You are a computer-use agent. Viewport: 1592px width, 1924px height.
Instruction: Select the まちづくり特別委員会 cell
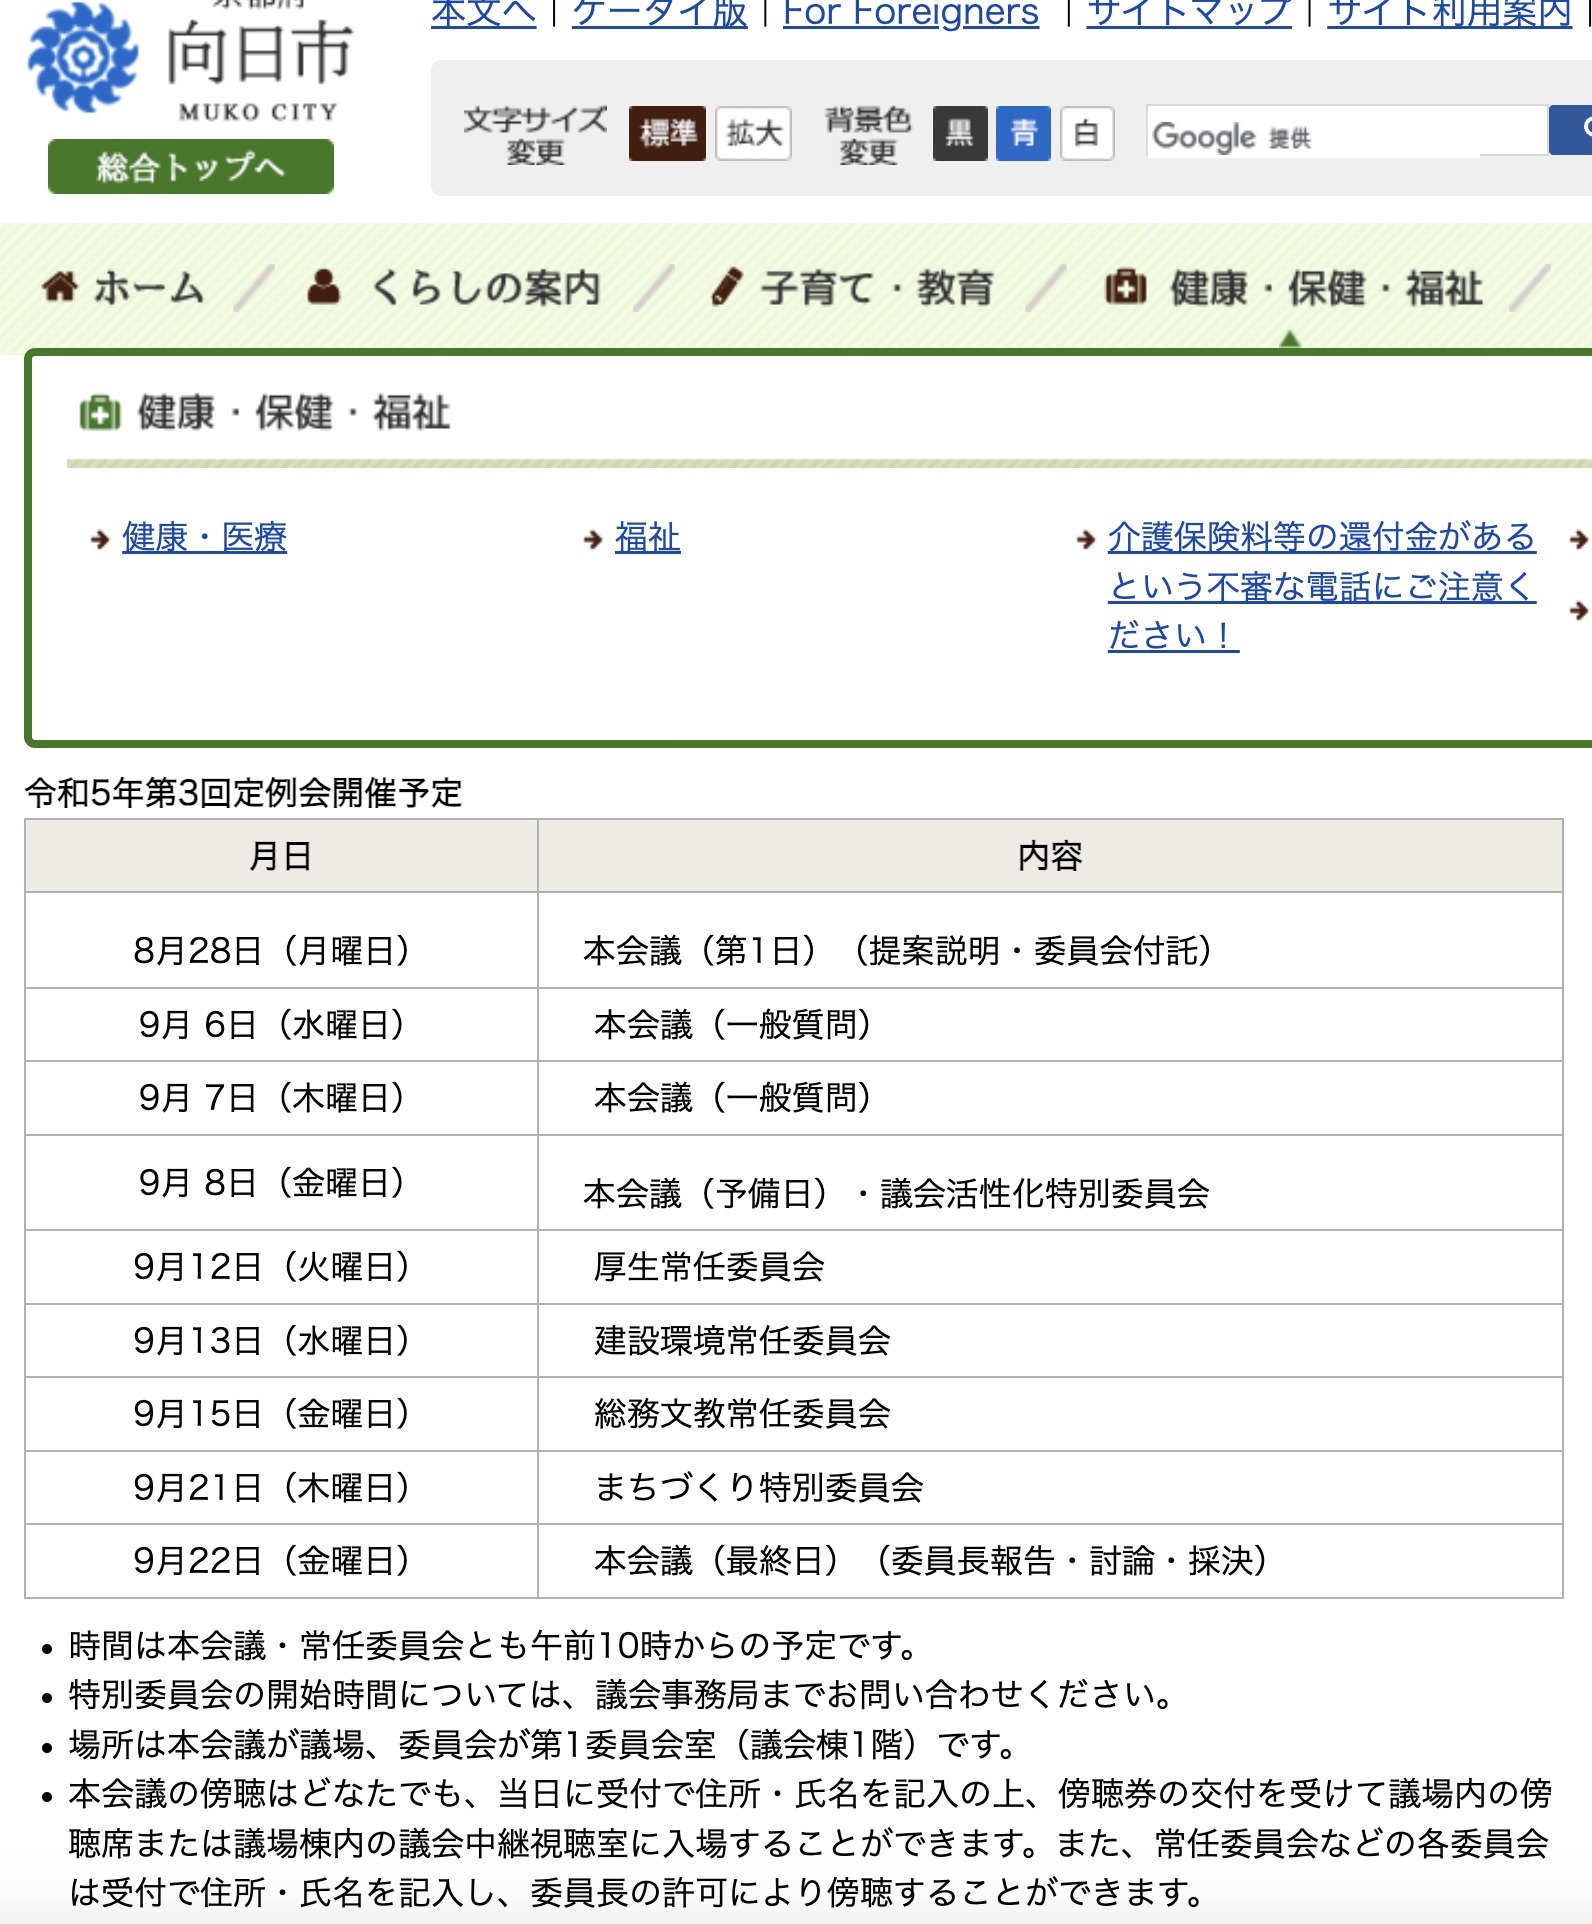1050,1488
